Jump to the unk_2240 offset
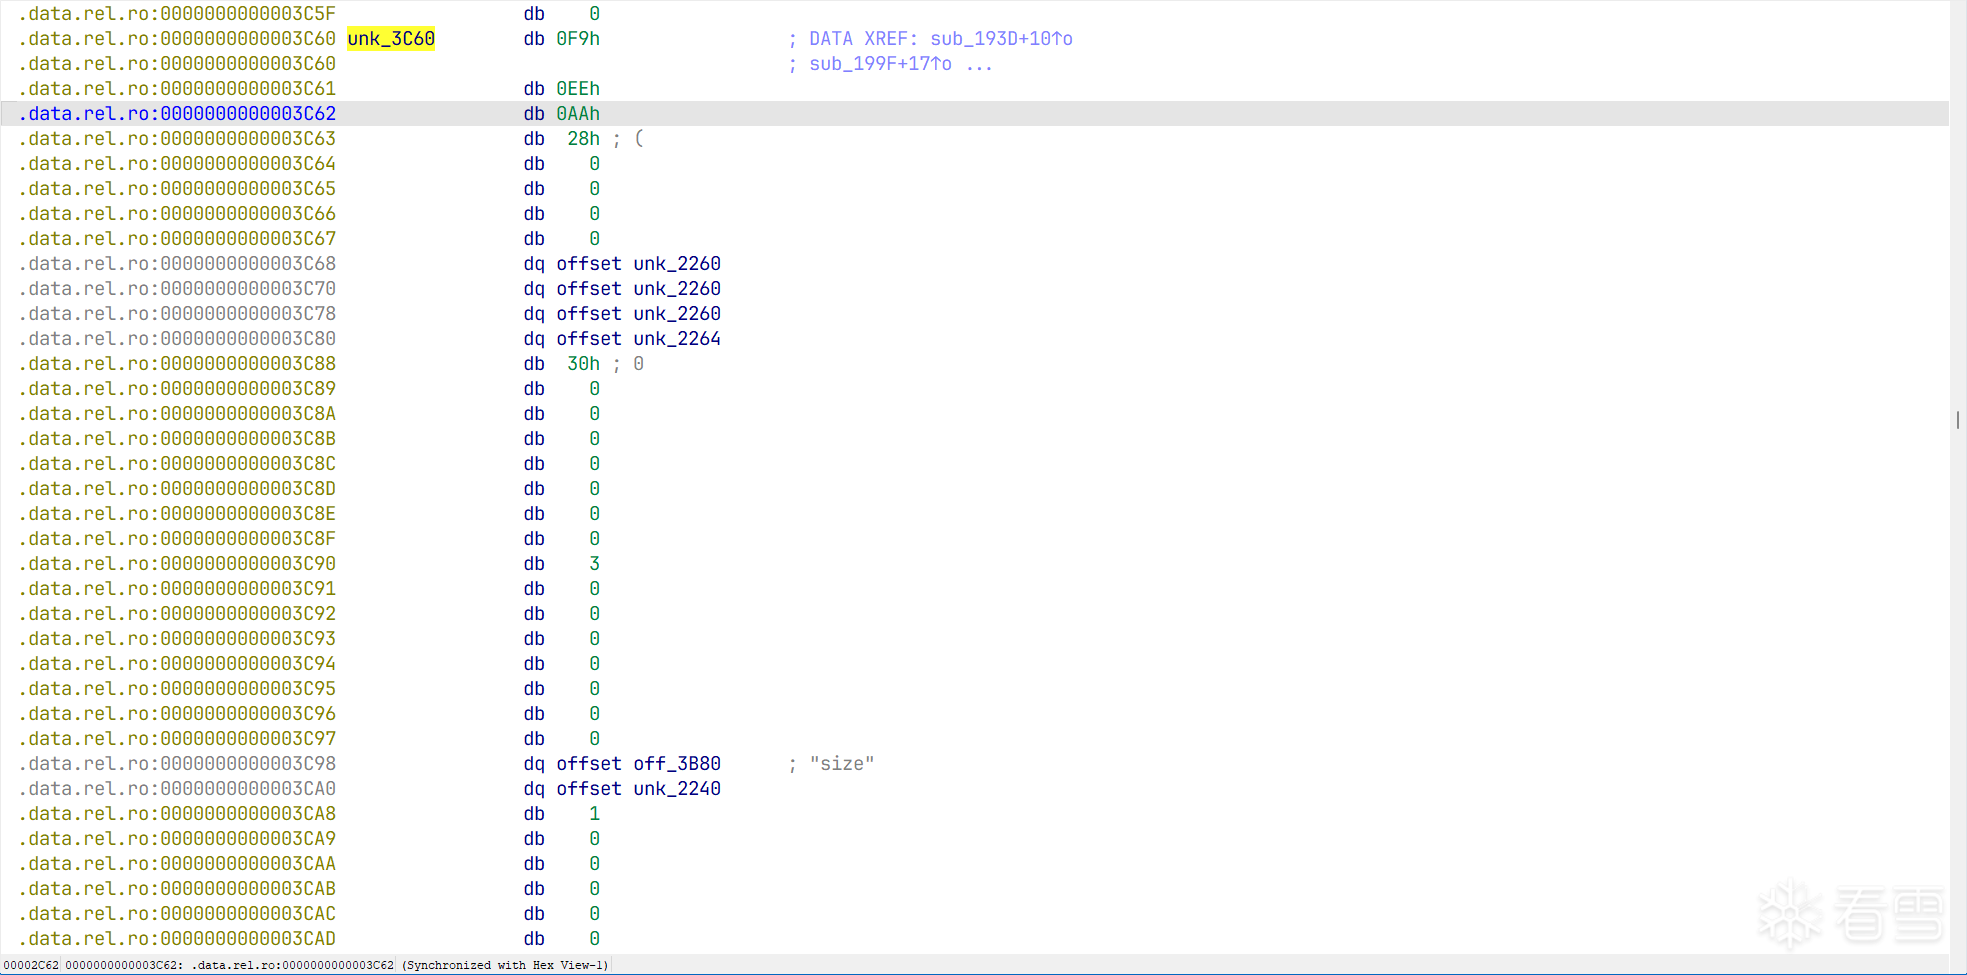 click(x=677, y=789)
